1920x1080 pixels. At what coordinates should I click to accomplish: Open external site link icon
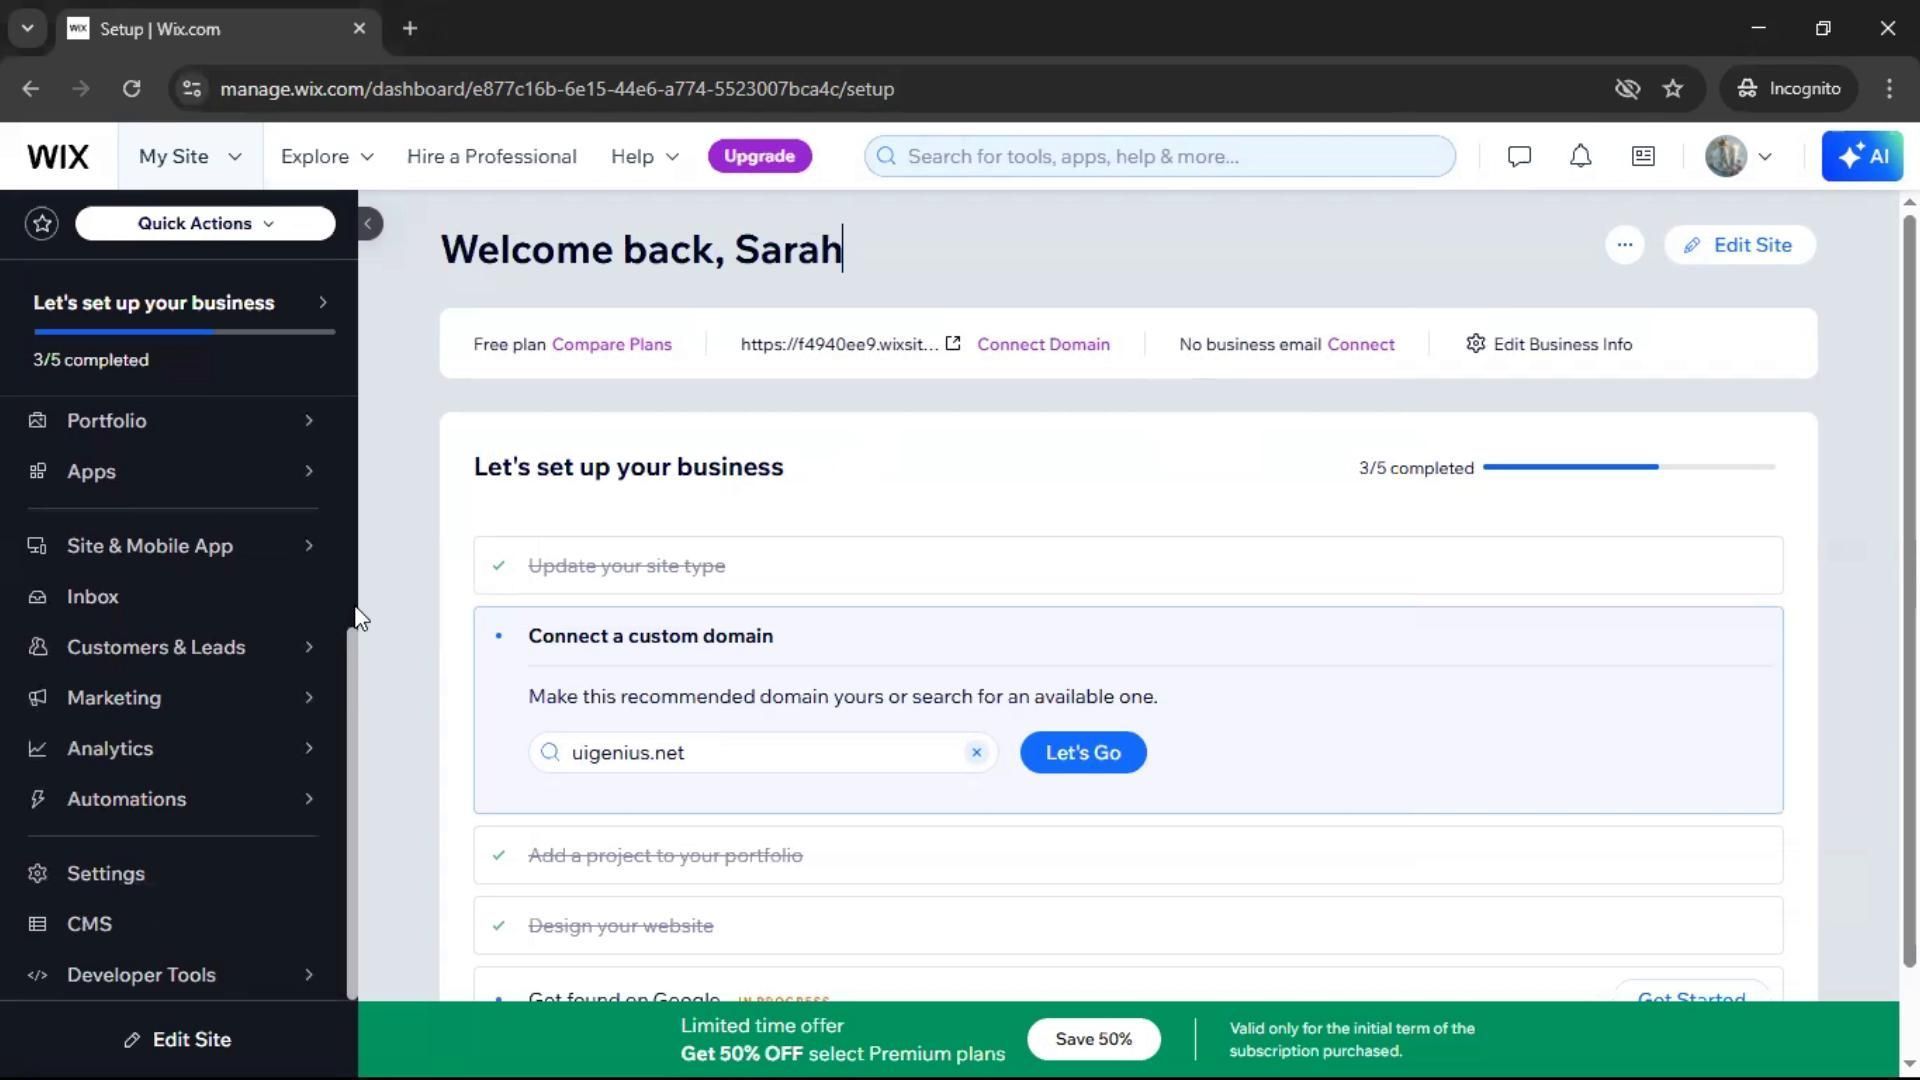953,344
